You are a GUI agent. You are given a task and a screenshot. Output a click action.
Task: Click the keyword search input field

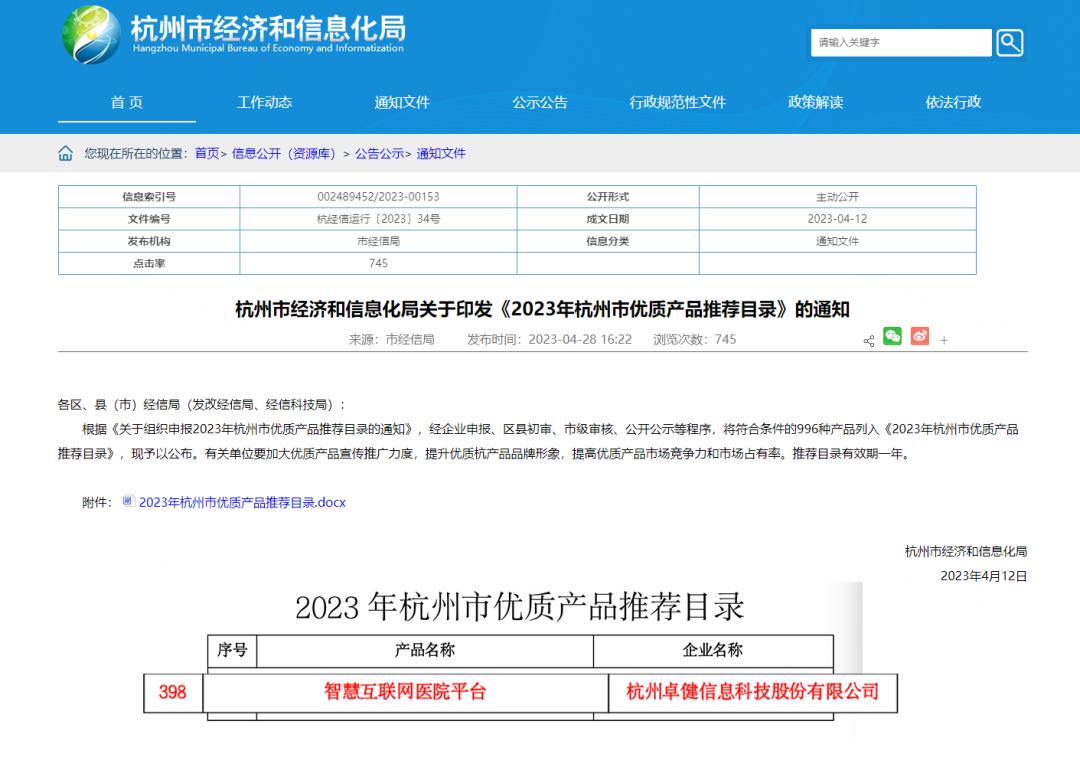pos(900,42)
